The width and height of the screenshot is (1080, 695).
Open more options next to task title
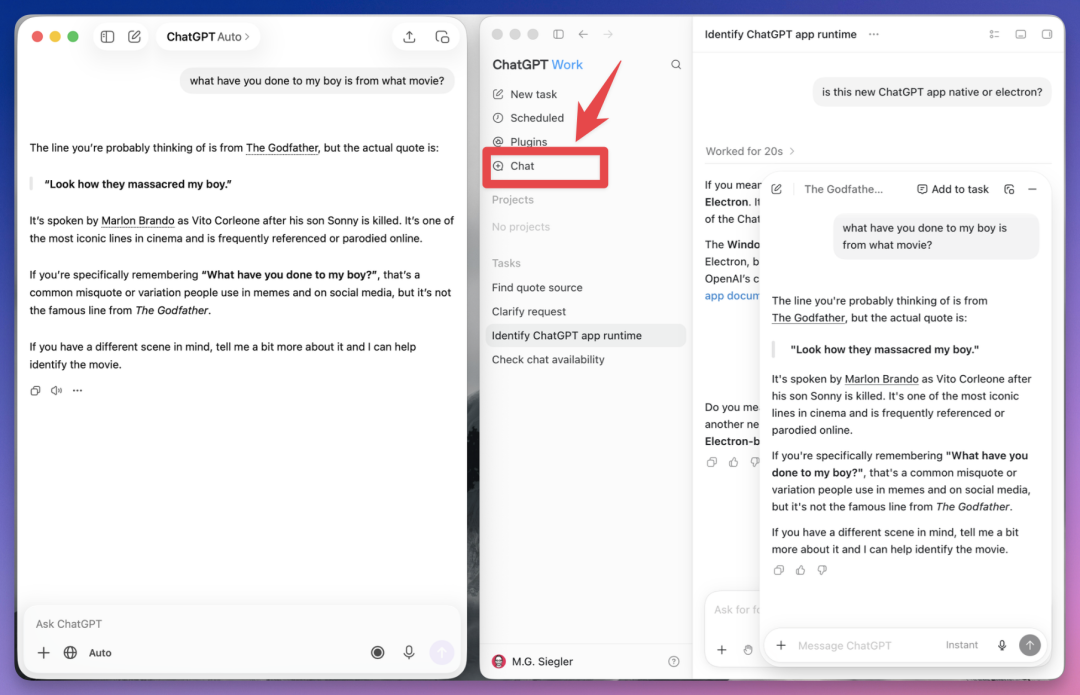click(873, 34)
